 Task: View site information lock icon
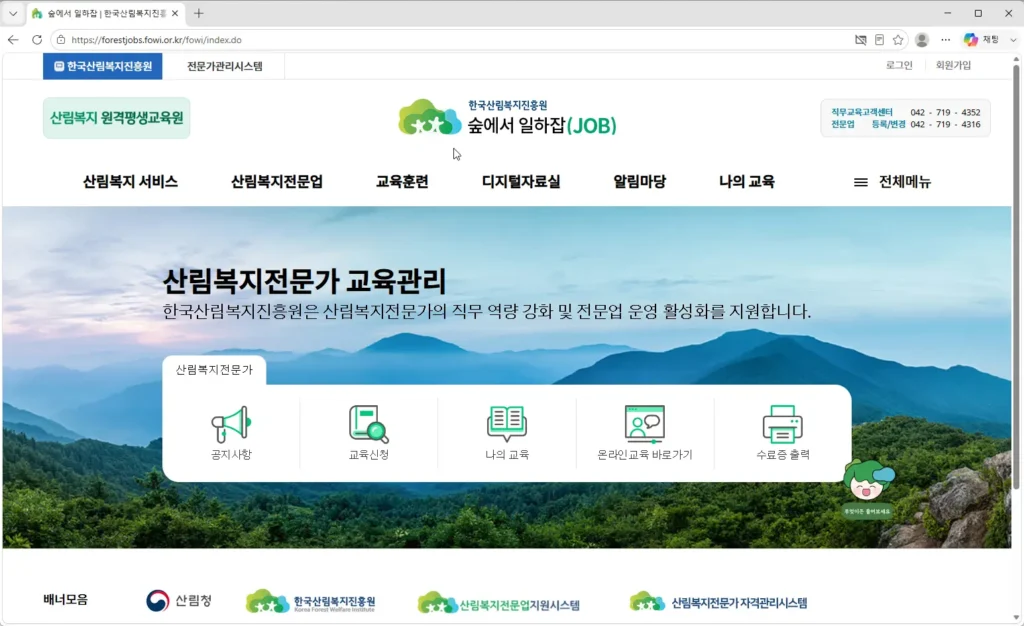click(x=61, y=40)
